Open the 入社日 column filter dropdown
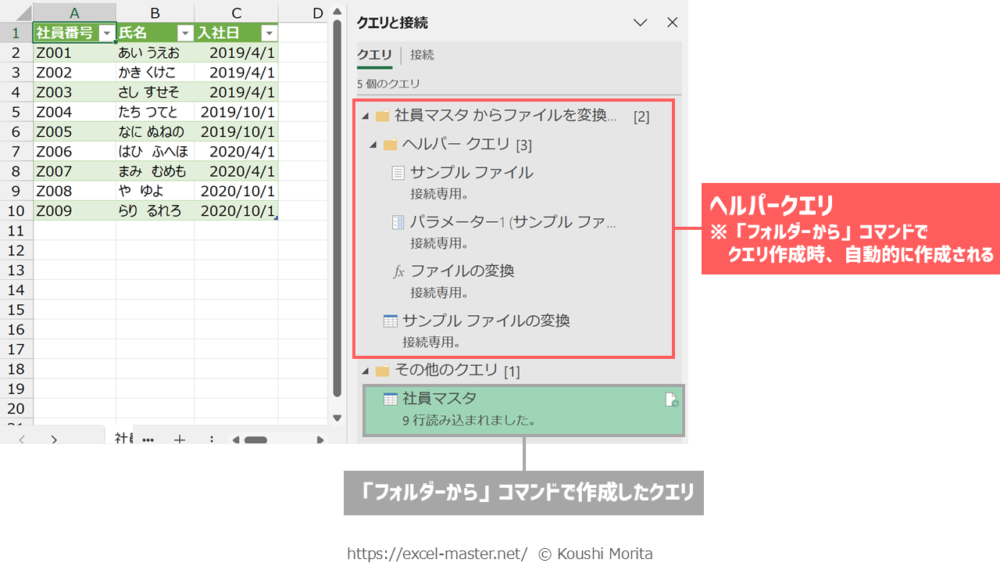This screenshot has width=1000, height=563. pos(266,33)
